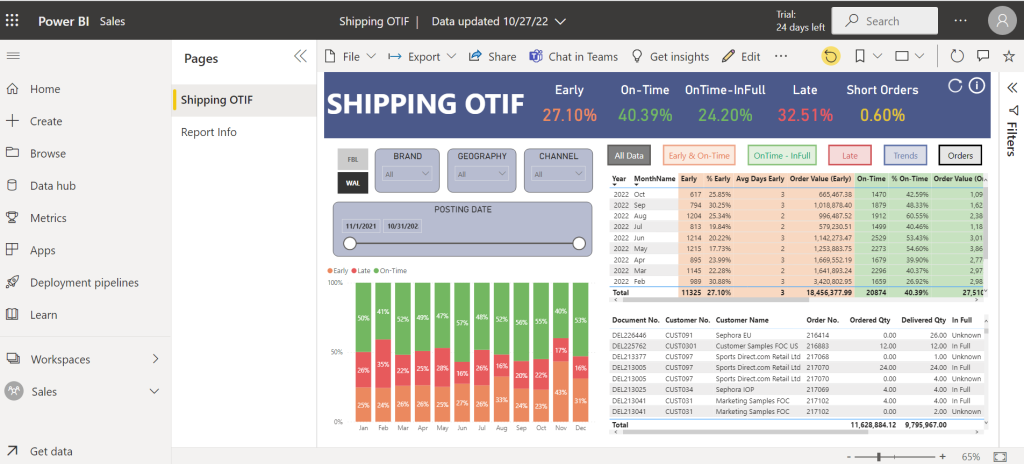Select the Shipping OTIF page
The width and height of the screenshot is (1024, 464).
244,100
